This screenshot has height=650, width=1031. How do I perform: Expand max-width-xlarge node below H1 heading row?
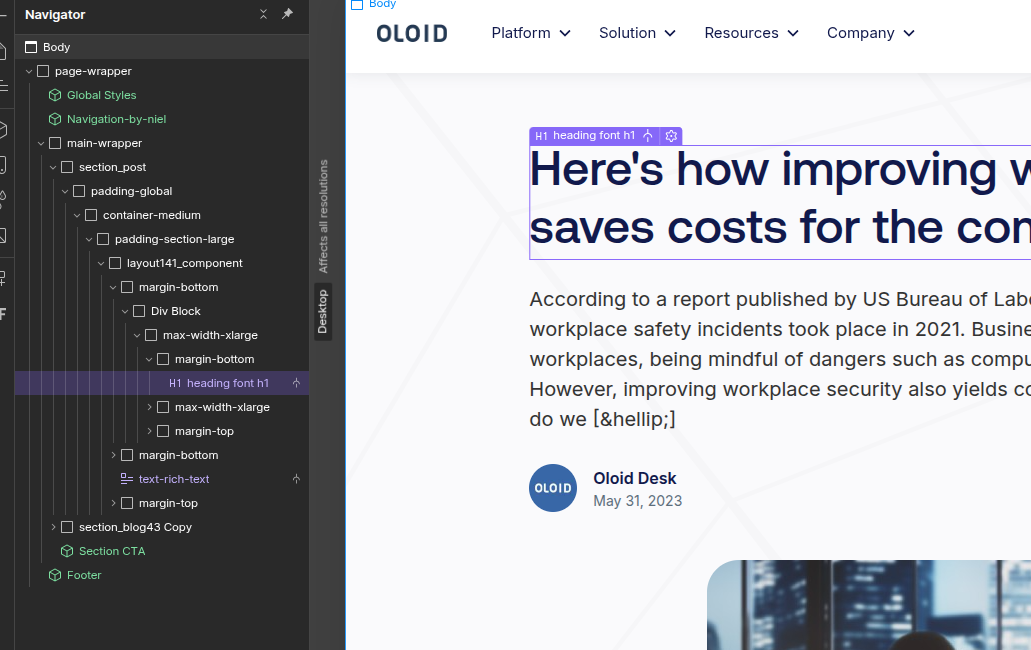click(x=149, y=407)
